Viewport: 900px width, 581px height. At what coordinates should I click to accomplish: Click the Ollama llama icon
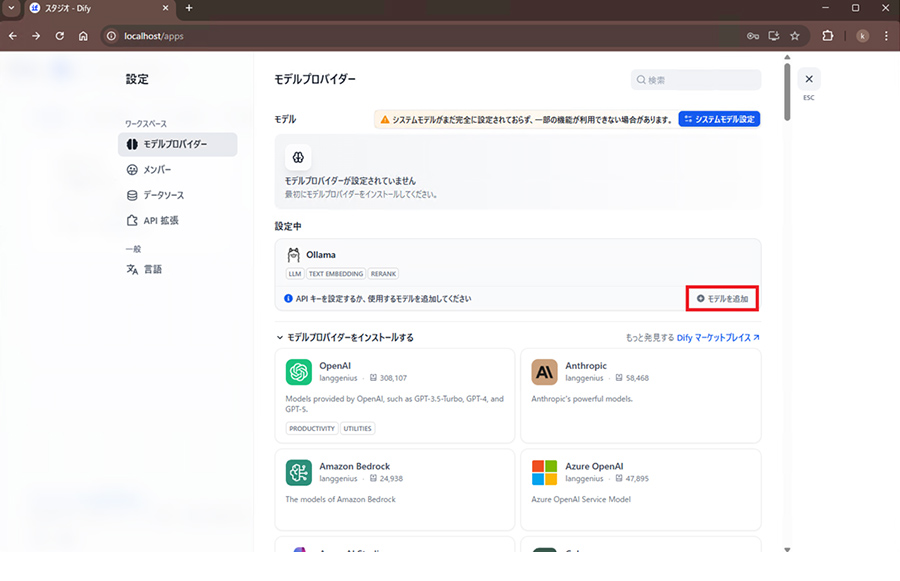click(293, 254)
